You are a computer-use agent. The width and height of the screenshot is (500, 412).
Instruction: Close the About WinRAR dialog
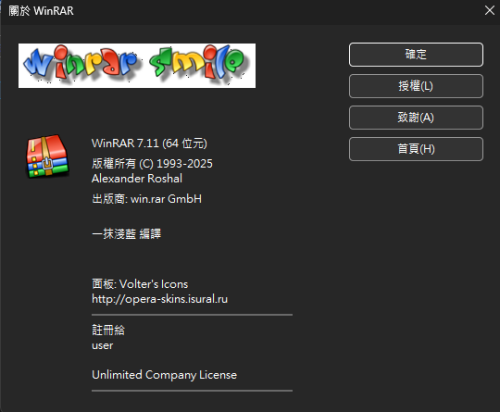[489, 10]
